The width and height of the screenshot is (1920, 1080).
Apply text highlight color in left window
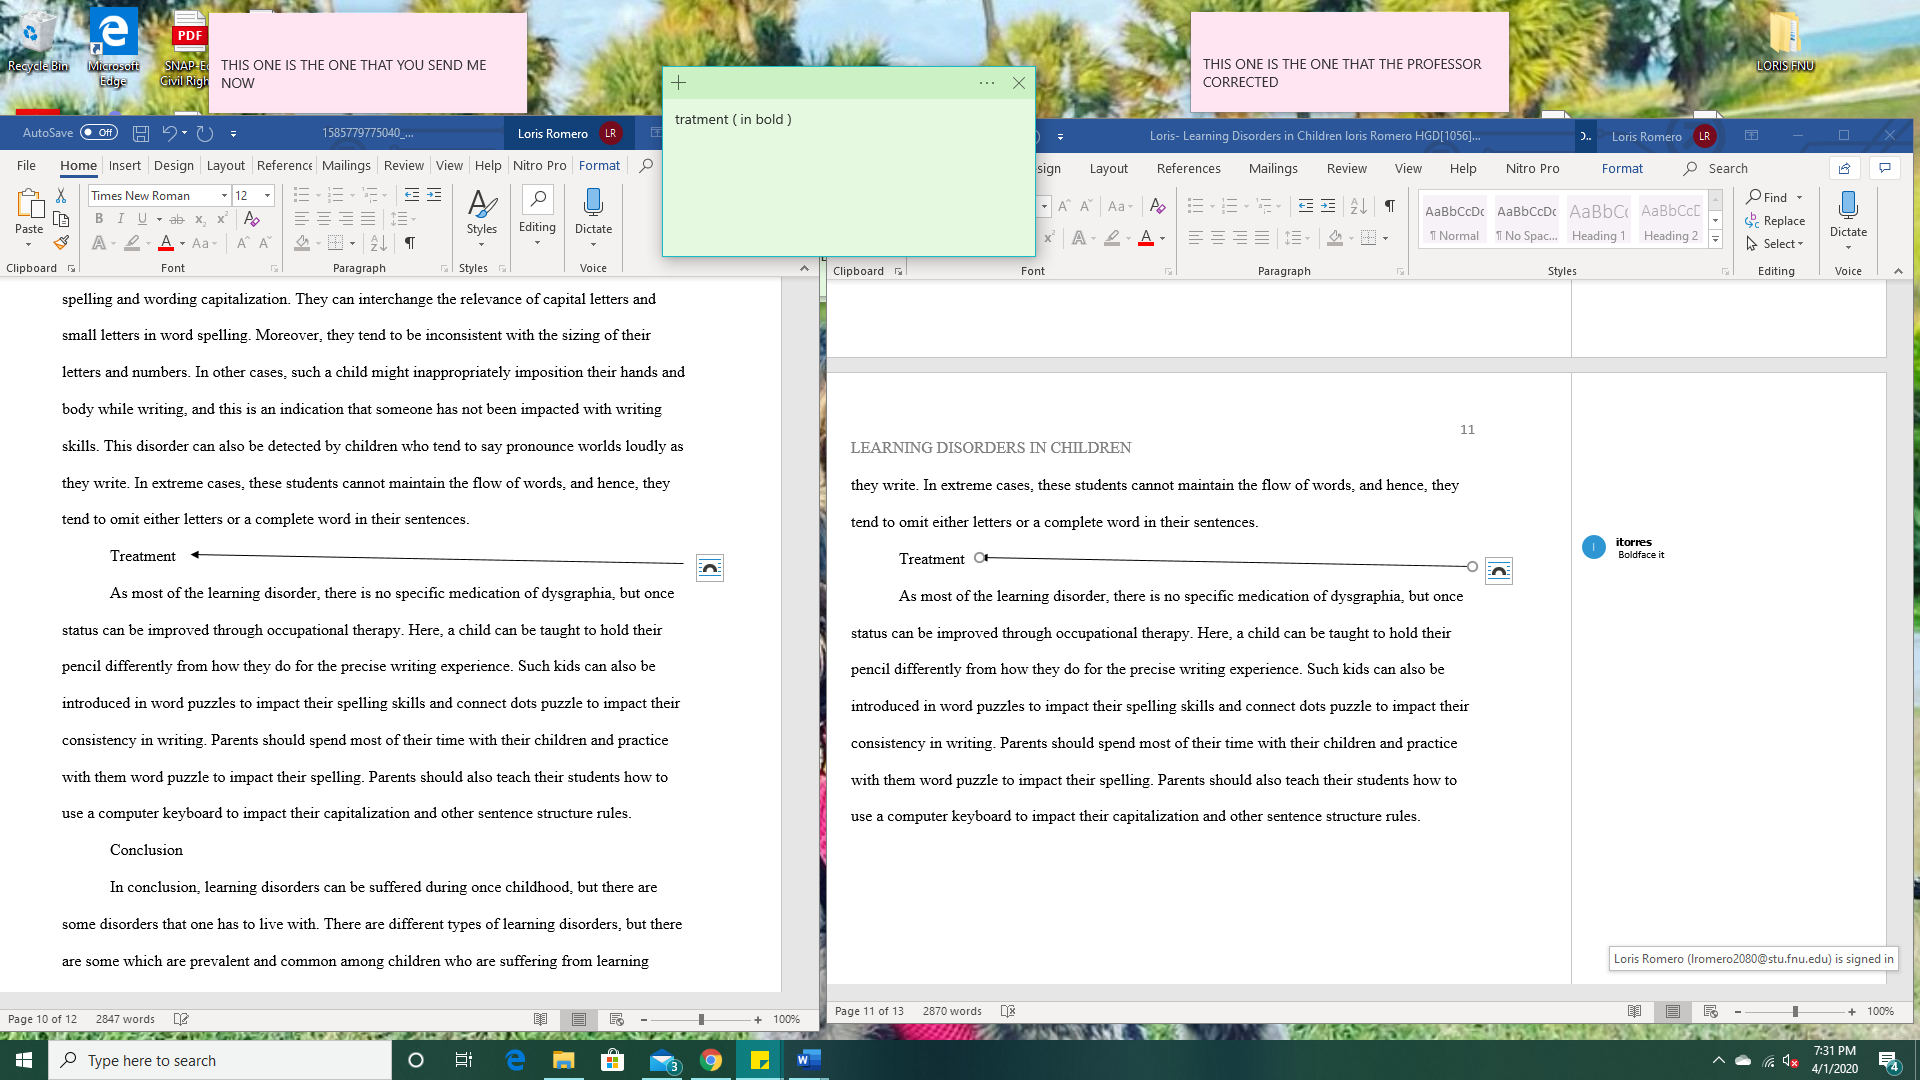132,243
